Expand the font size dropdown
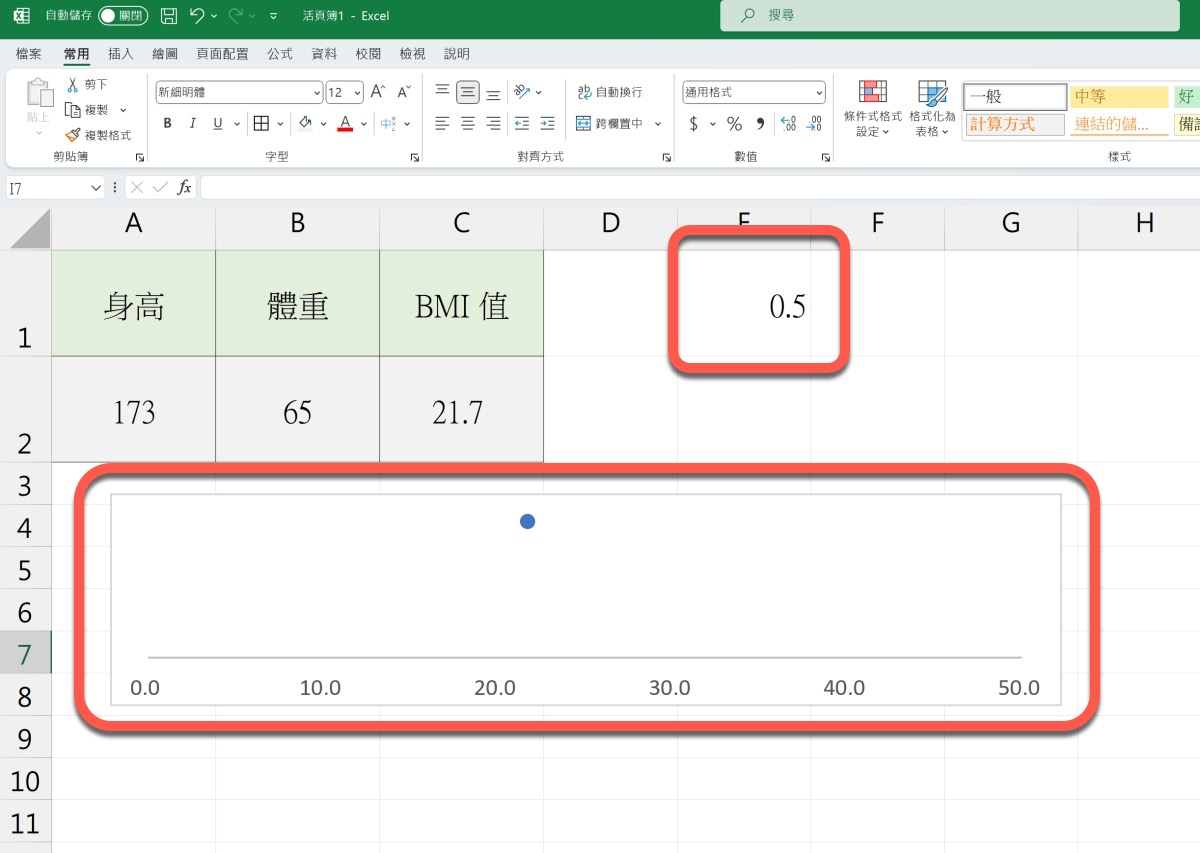 click(358, 93)
